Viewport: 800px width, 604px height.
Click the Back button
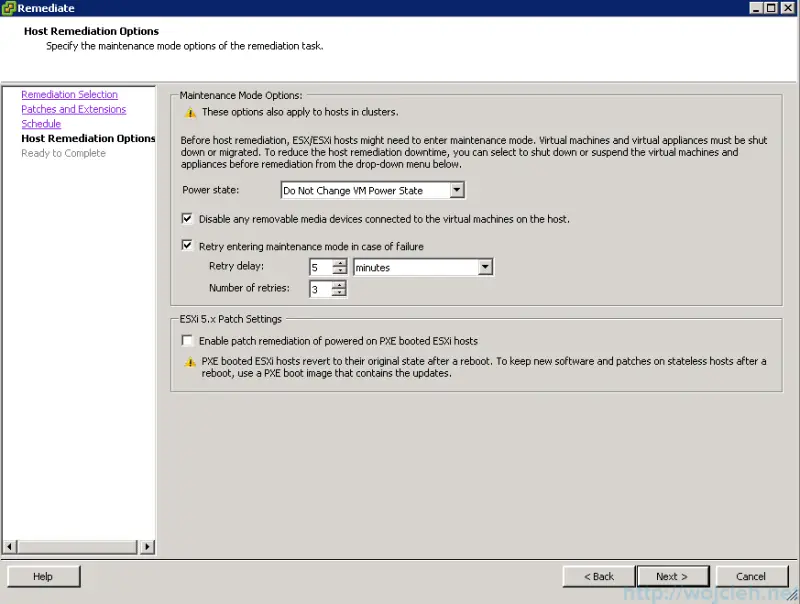point(598,576)
